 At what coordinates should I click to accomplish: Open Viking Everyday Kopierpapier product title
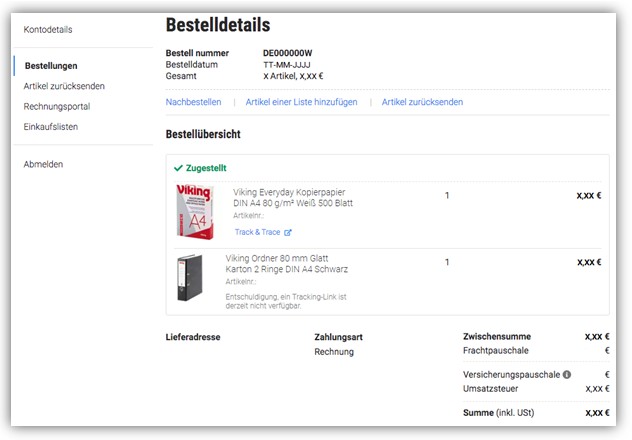[292, 197]
